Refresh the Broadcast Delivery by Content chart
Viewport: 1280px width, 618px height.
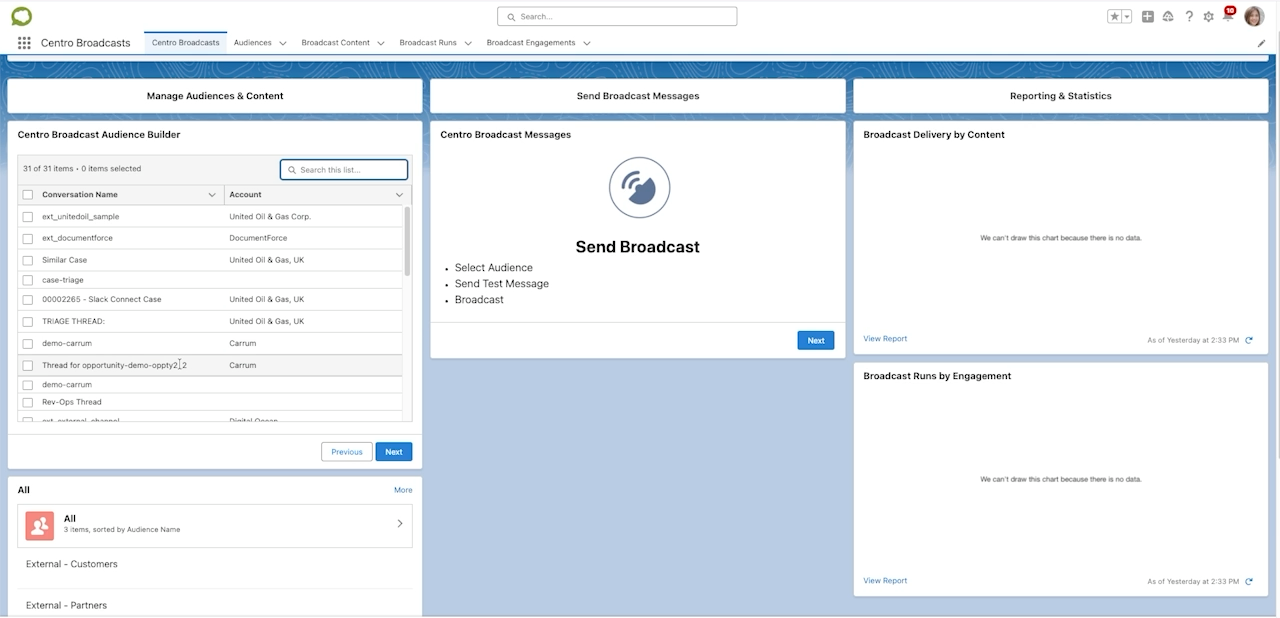click(x=1248, y=340)
